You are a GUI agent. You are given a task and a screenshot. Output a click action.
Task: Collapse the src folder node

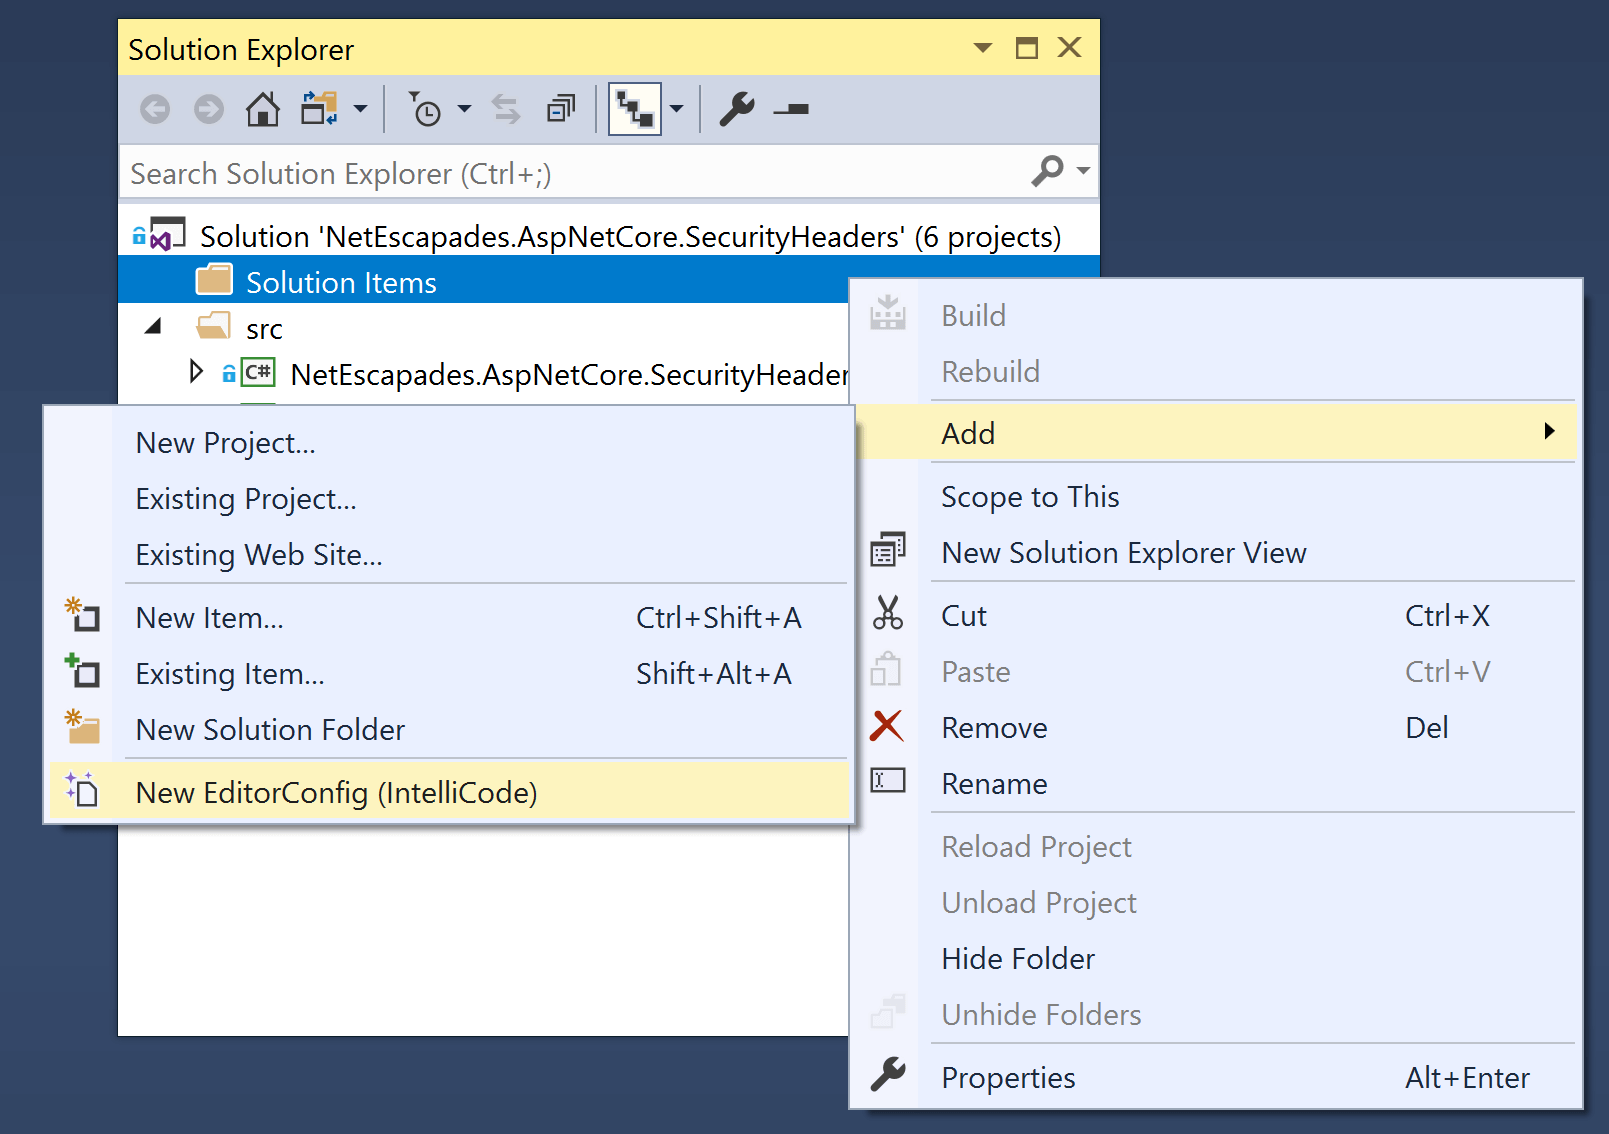click(153, 326)
